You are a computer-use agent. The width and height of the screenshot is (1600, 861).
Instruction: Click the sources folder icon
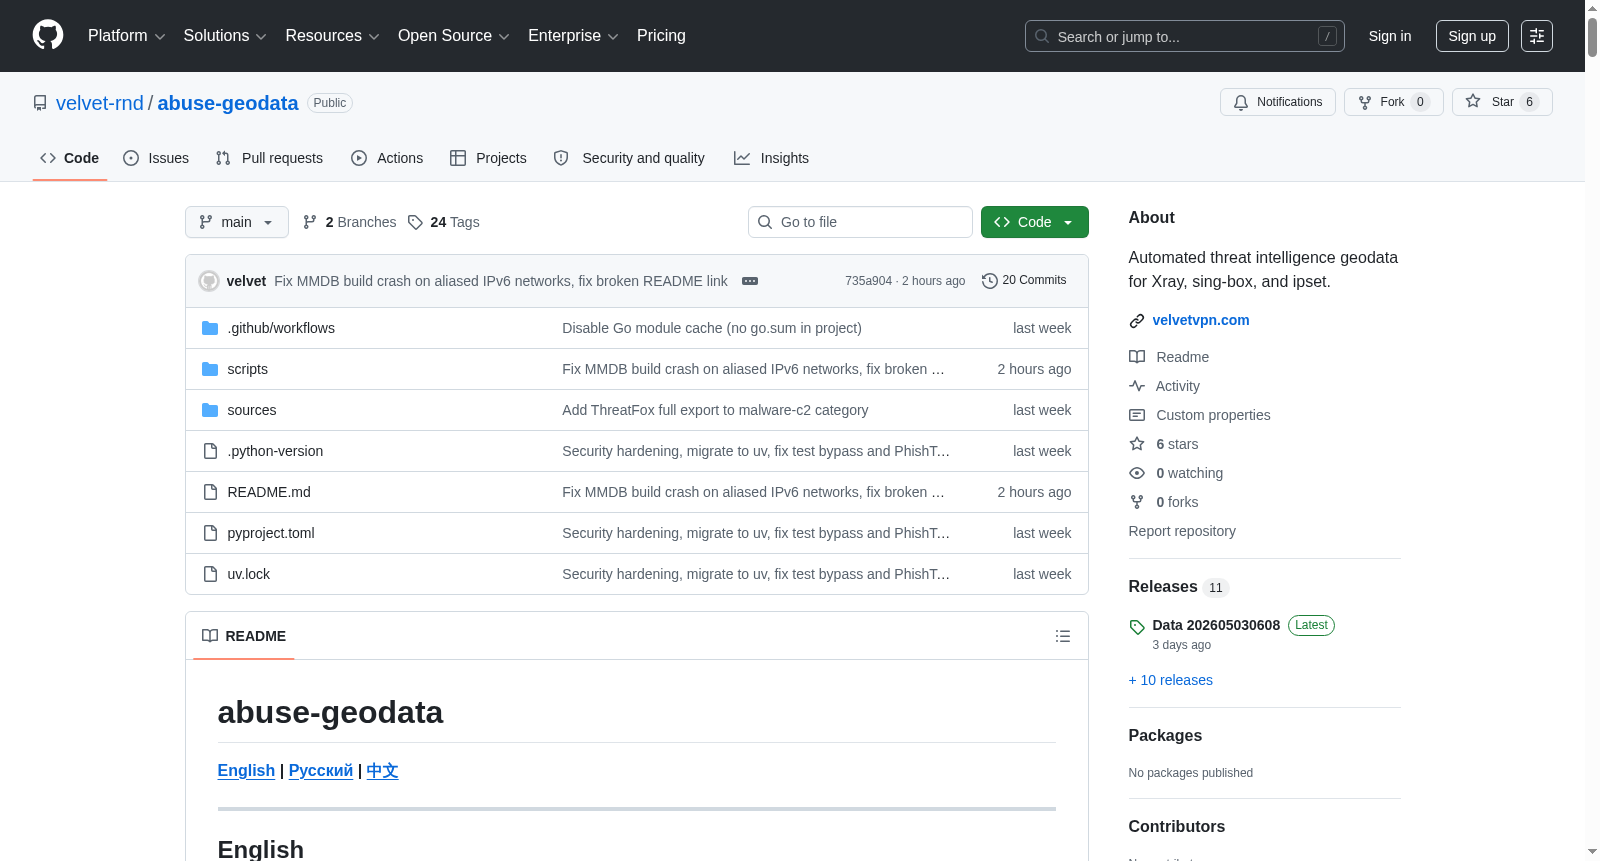210,410
